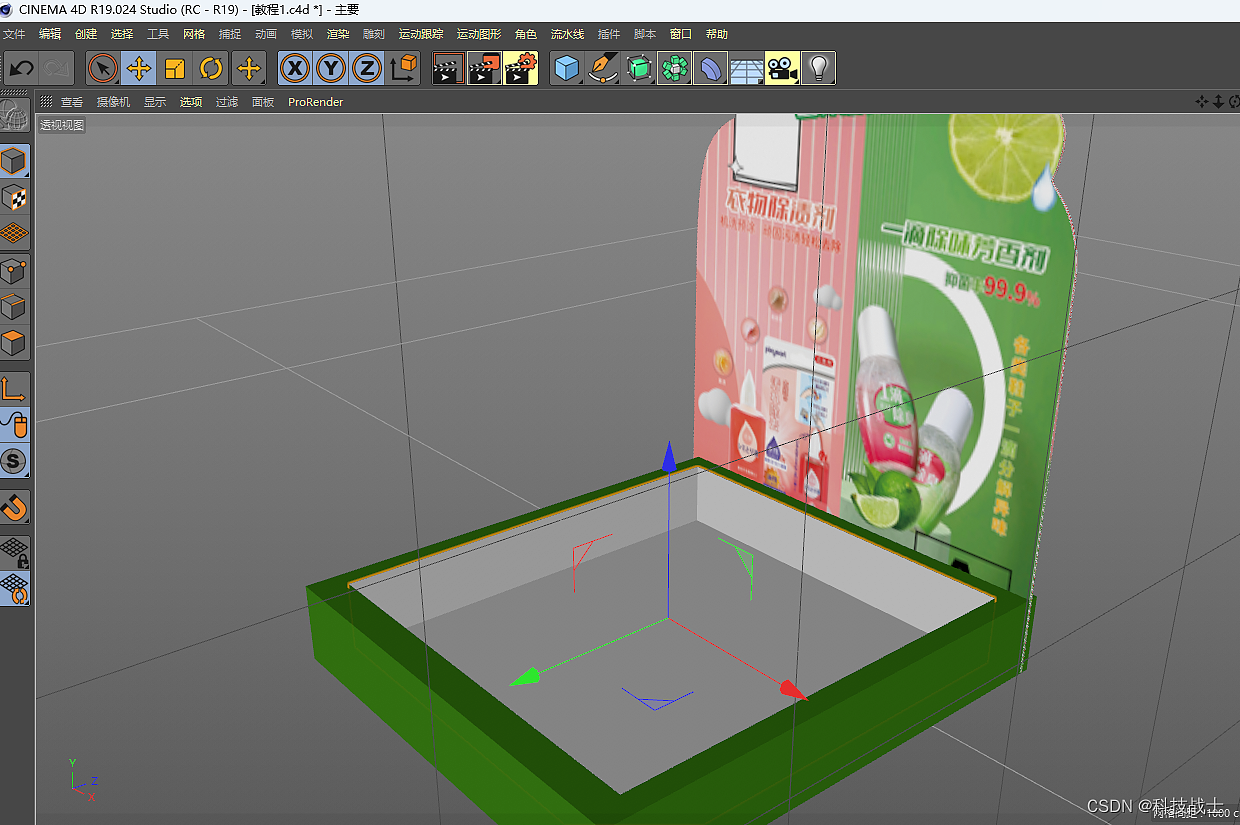1240x825 pixels.
Task: Open the viewport 摄像机 menu
Action: click(x=113, y=102)
